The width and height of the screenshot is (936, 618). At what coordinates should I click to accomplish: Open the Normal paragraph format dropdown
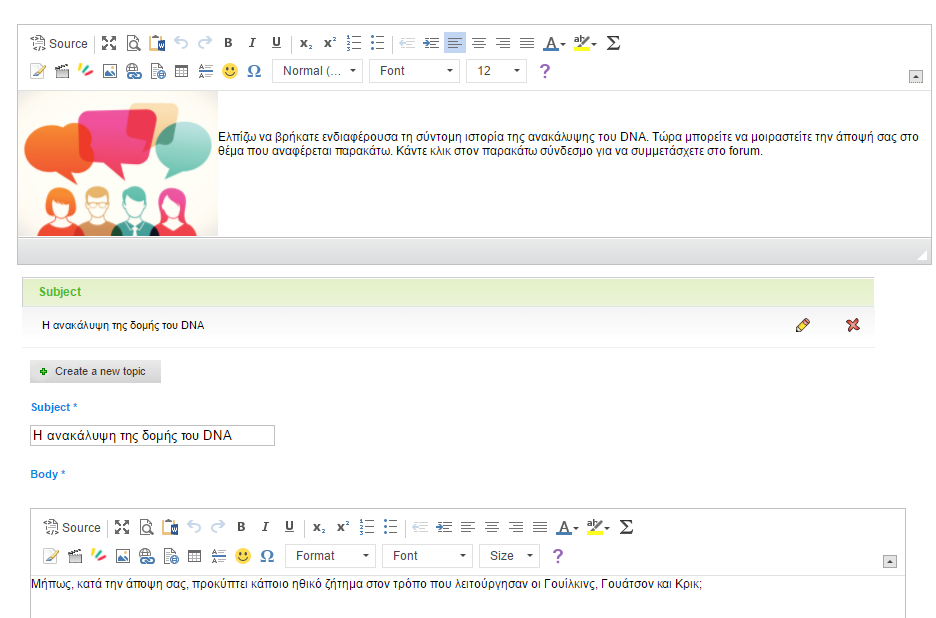click(318, 71)
